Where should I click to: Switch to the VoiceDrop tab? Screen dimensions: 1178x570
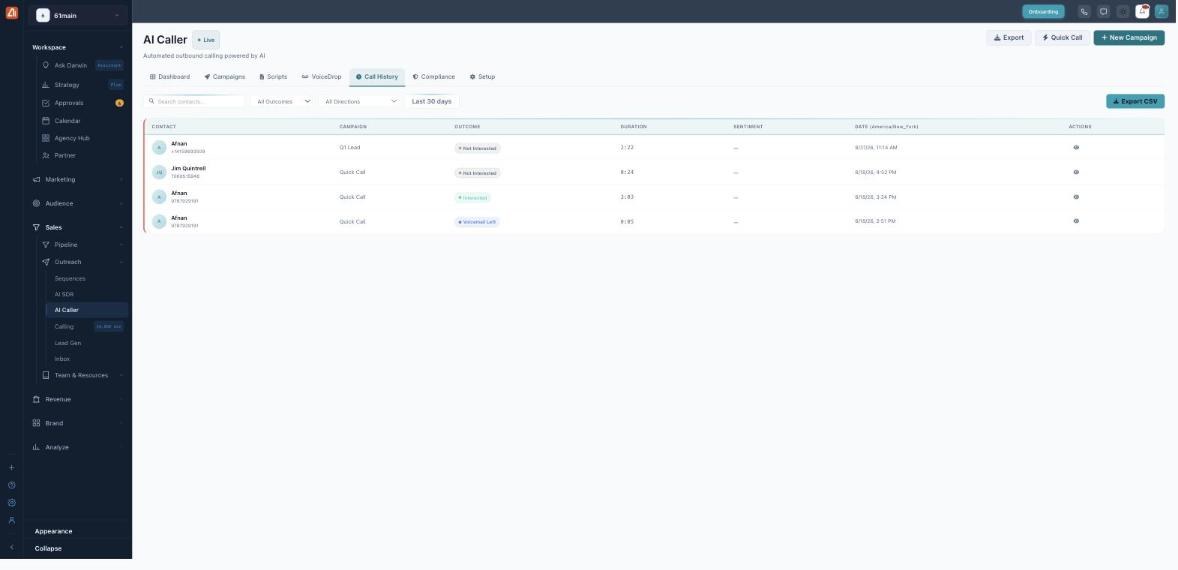coord(322,77)
